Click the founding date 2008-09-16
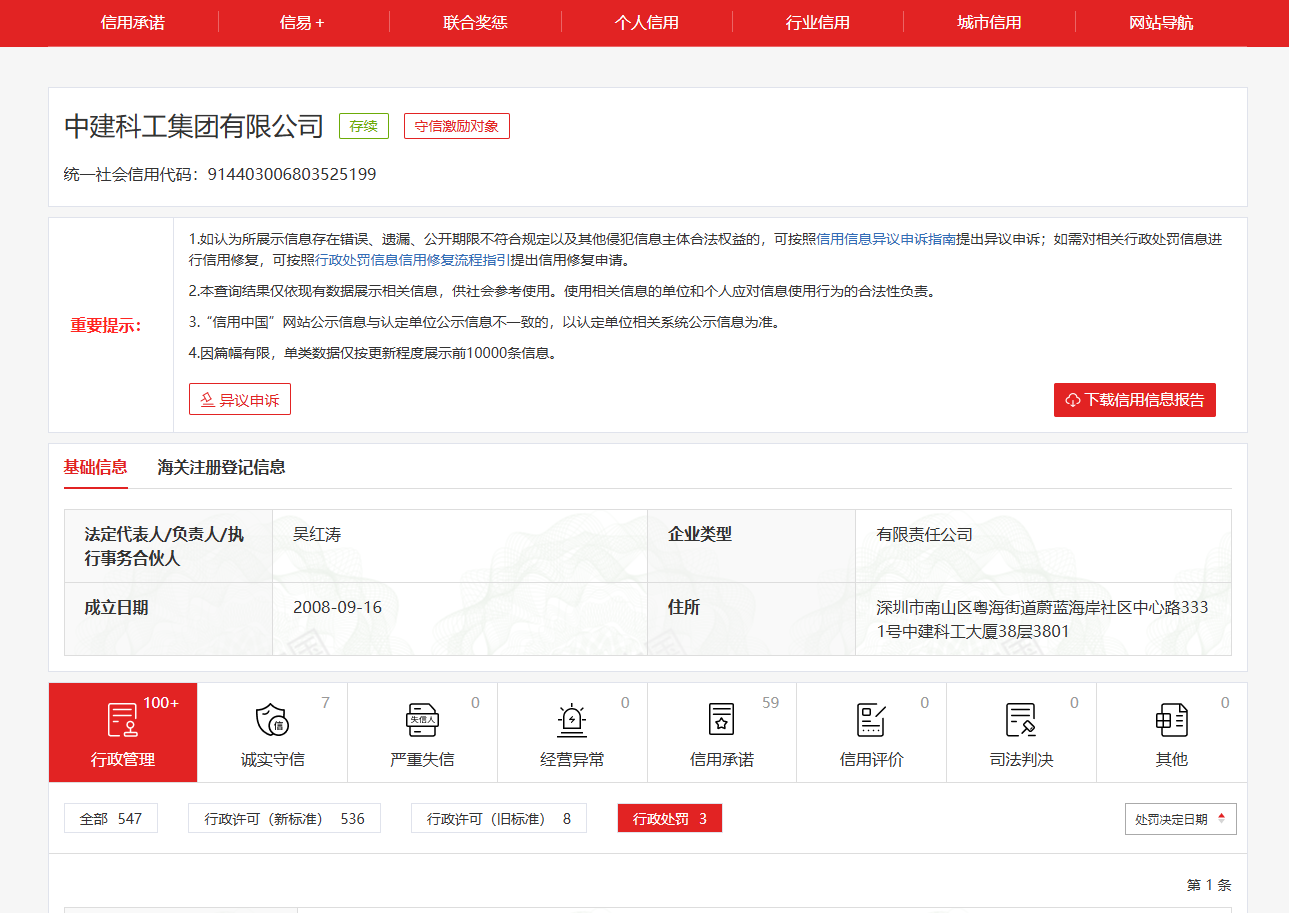 [337, 607]
